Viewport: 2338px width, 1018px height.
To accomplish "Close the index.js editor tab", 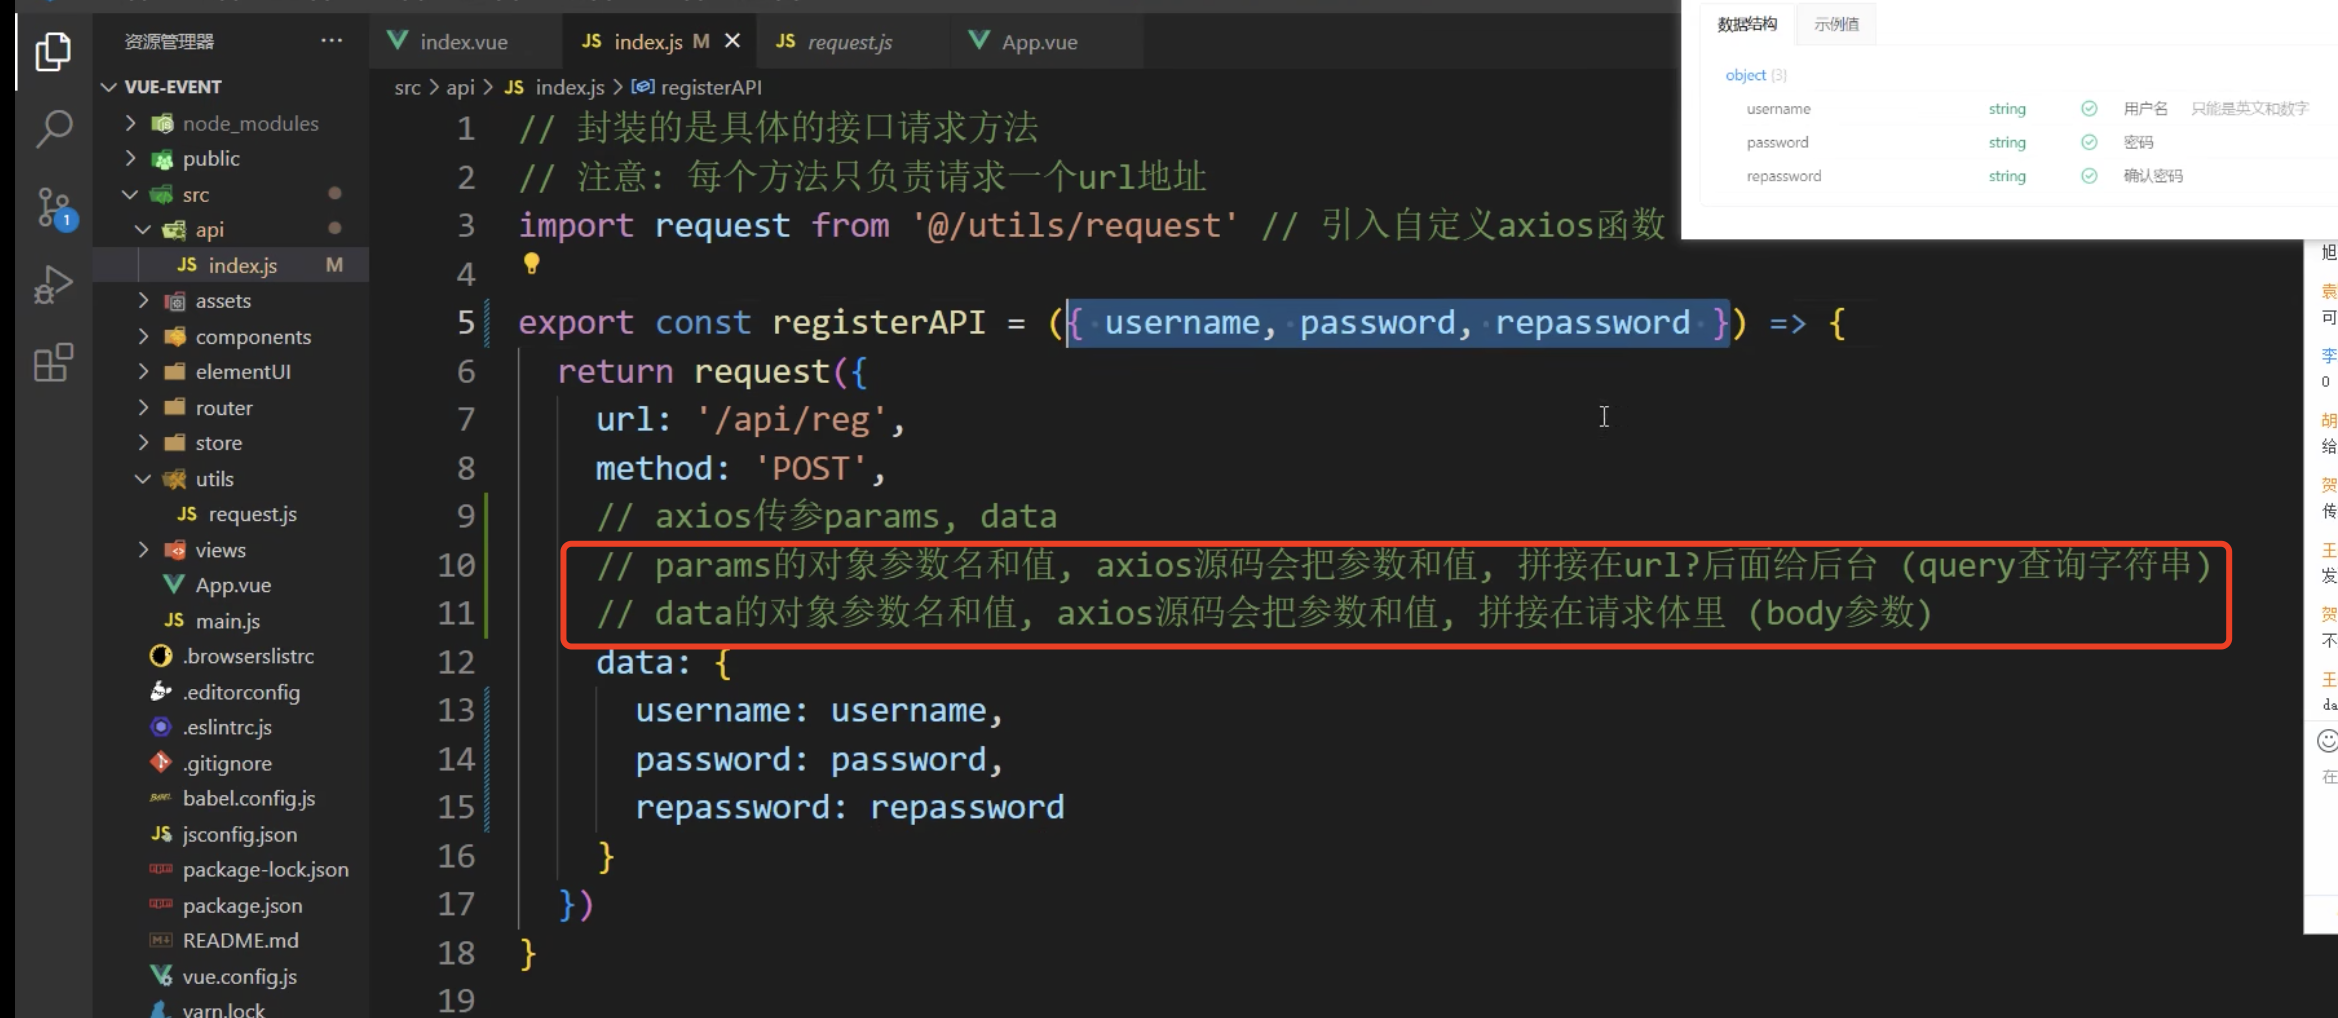I will [733, 41].
